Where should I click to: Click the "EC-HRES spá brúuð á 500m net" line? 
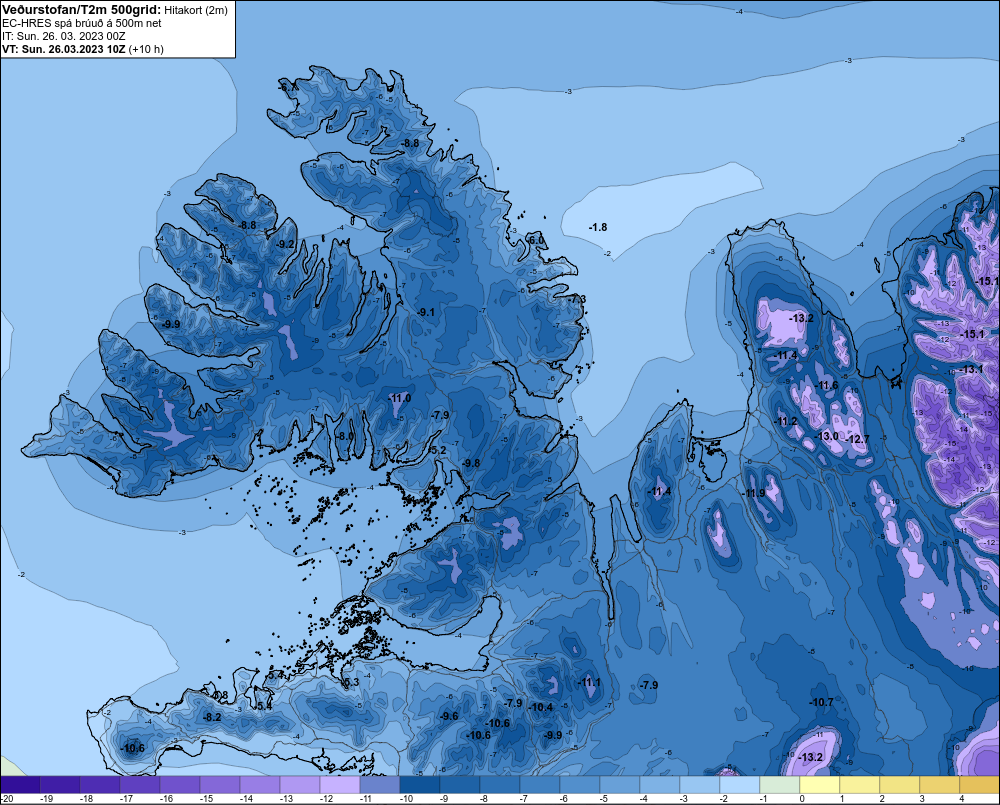pyautogui.click(x=82, y=23)
